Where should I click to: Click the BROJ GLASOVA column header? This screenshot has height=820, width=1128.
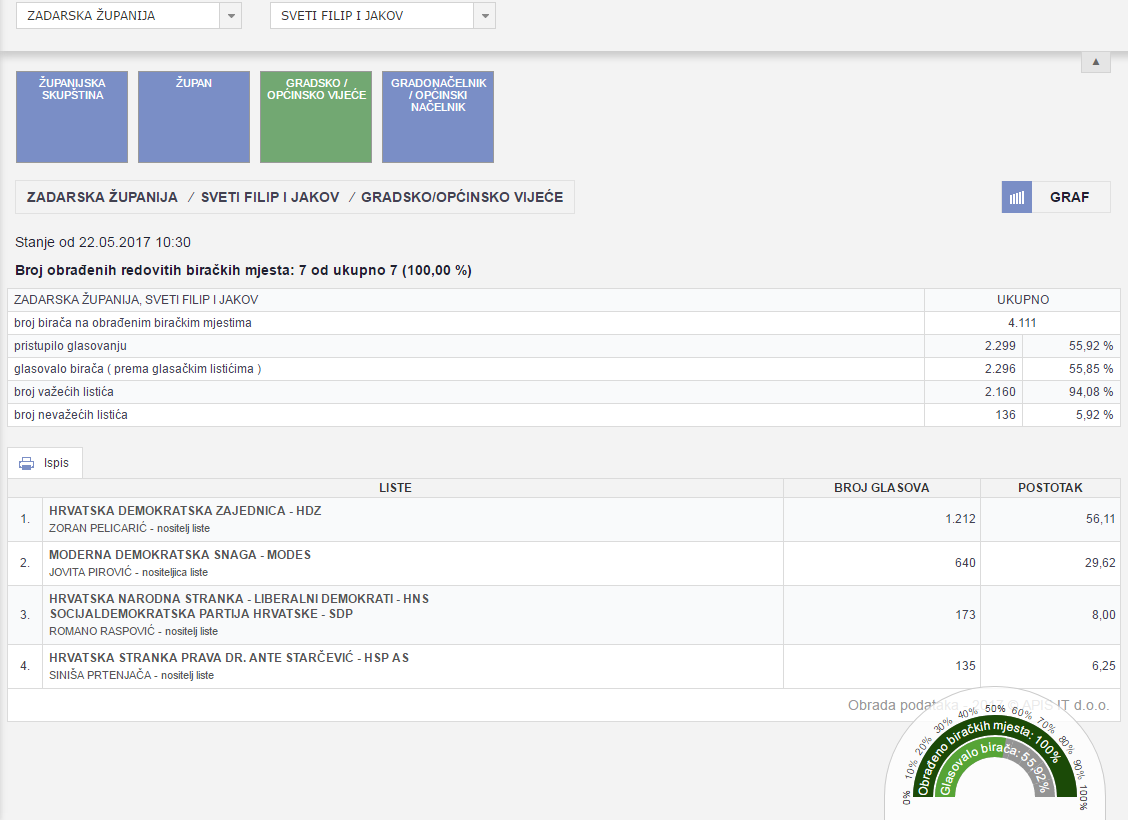coord(882,488)
